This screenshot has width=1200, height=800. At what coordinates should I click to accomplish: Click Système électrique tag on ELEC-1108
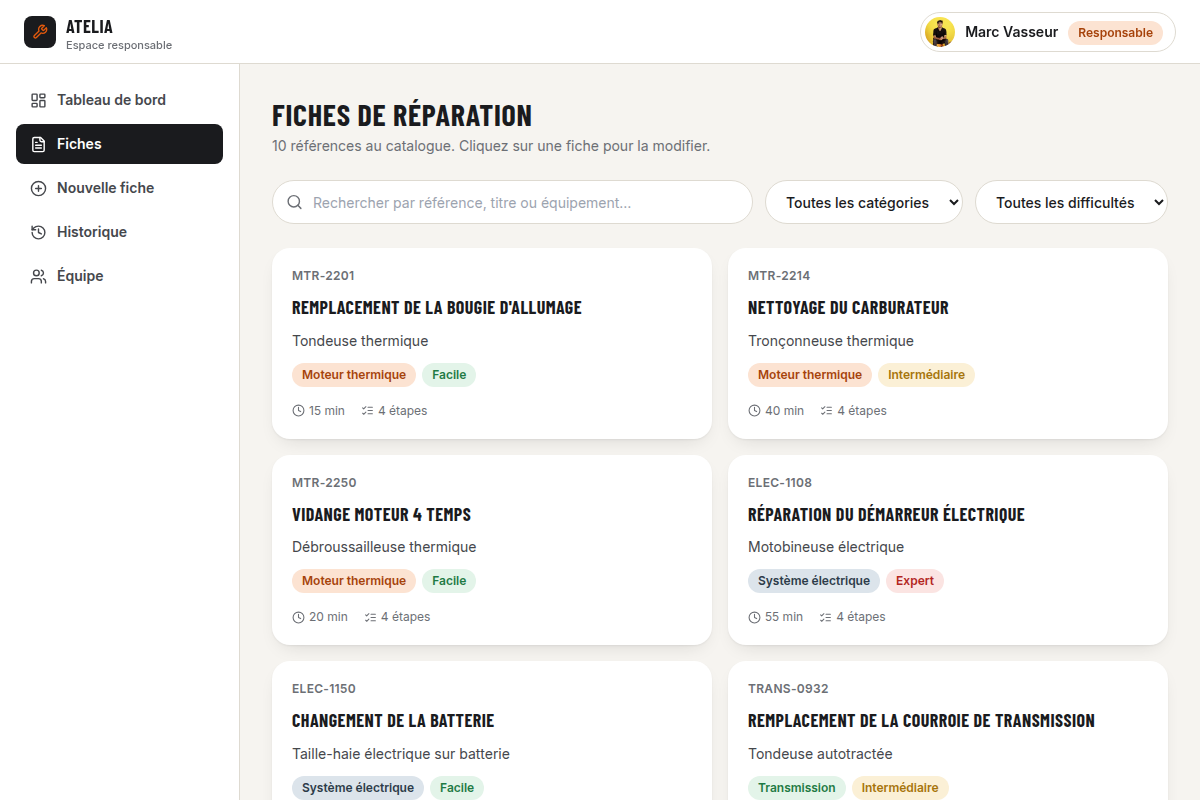[814, 581]
